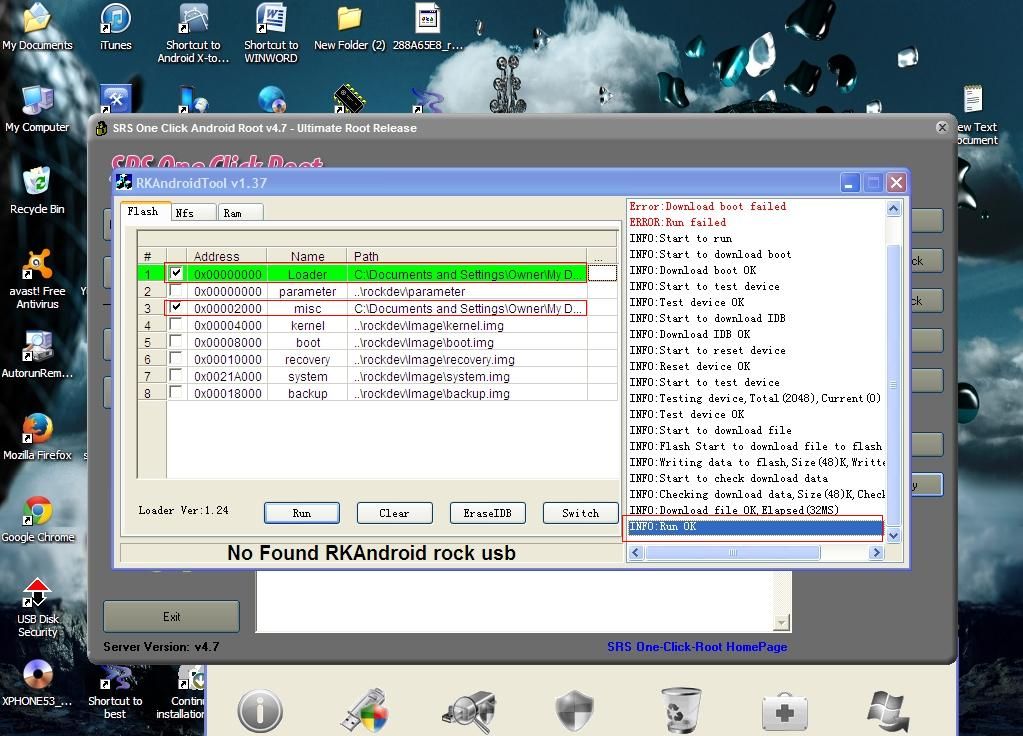1023x736 pixels.
Task: Launch iTunes from the desktop
Action: pyautogui.click(x=115, y=26)
